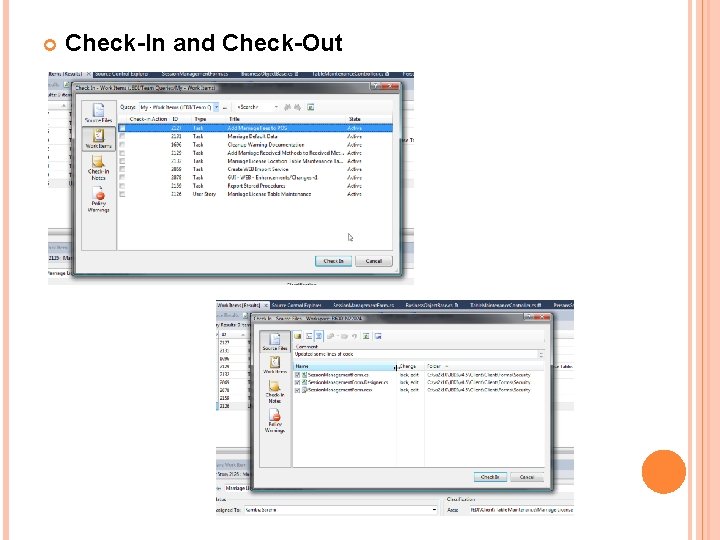Select Source Files icon in Work Items check-in dialog

tap(98, 112)
